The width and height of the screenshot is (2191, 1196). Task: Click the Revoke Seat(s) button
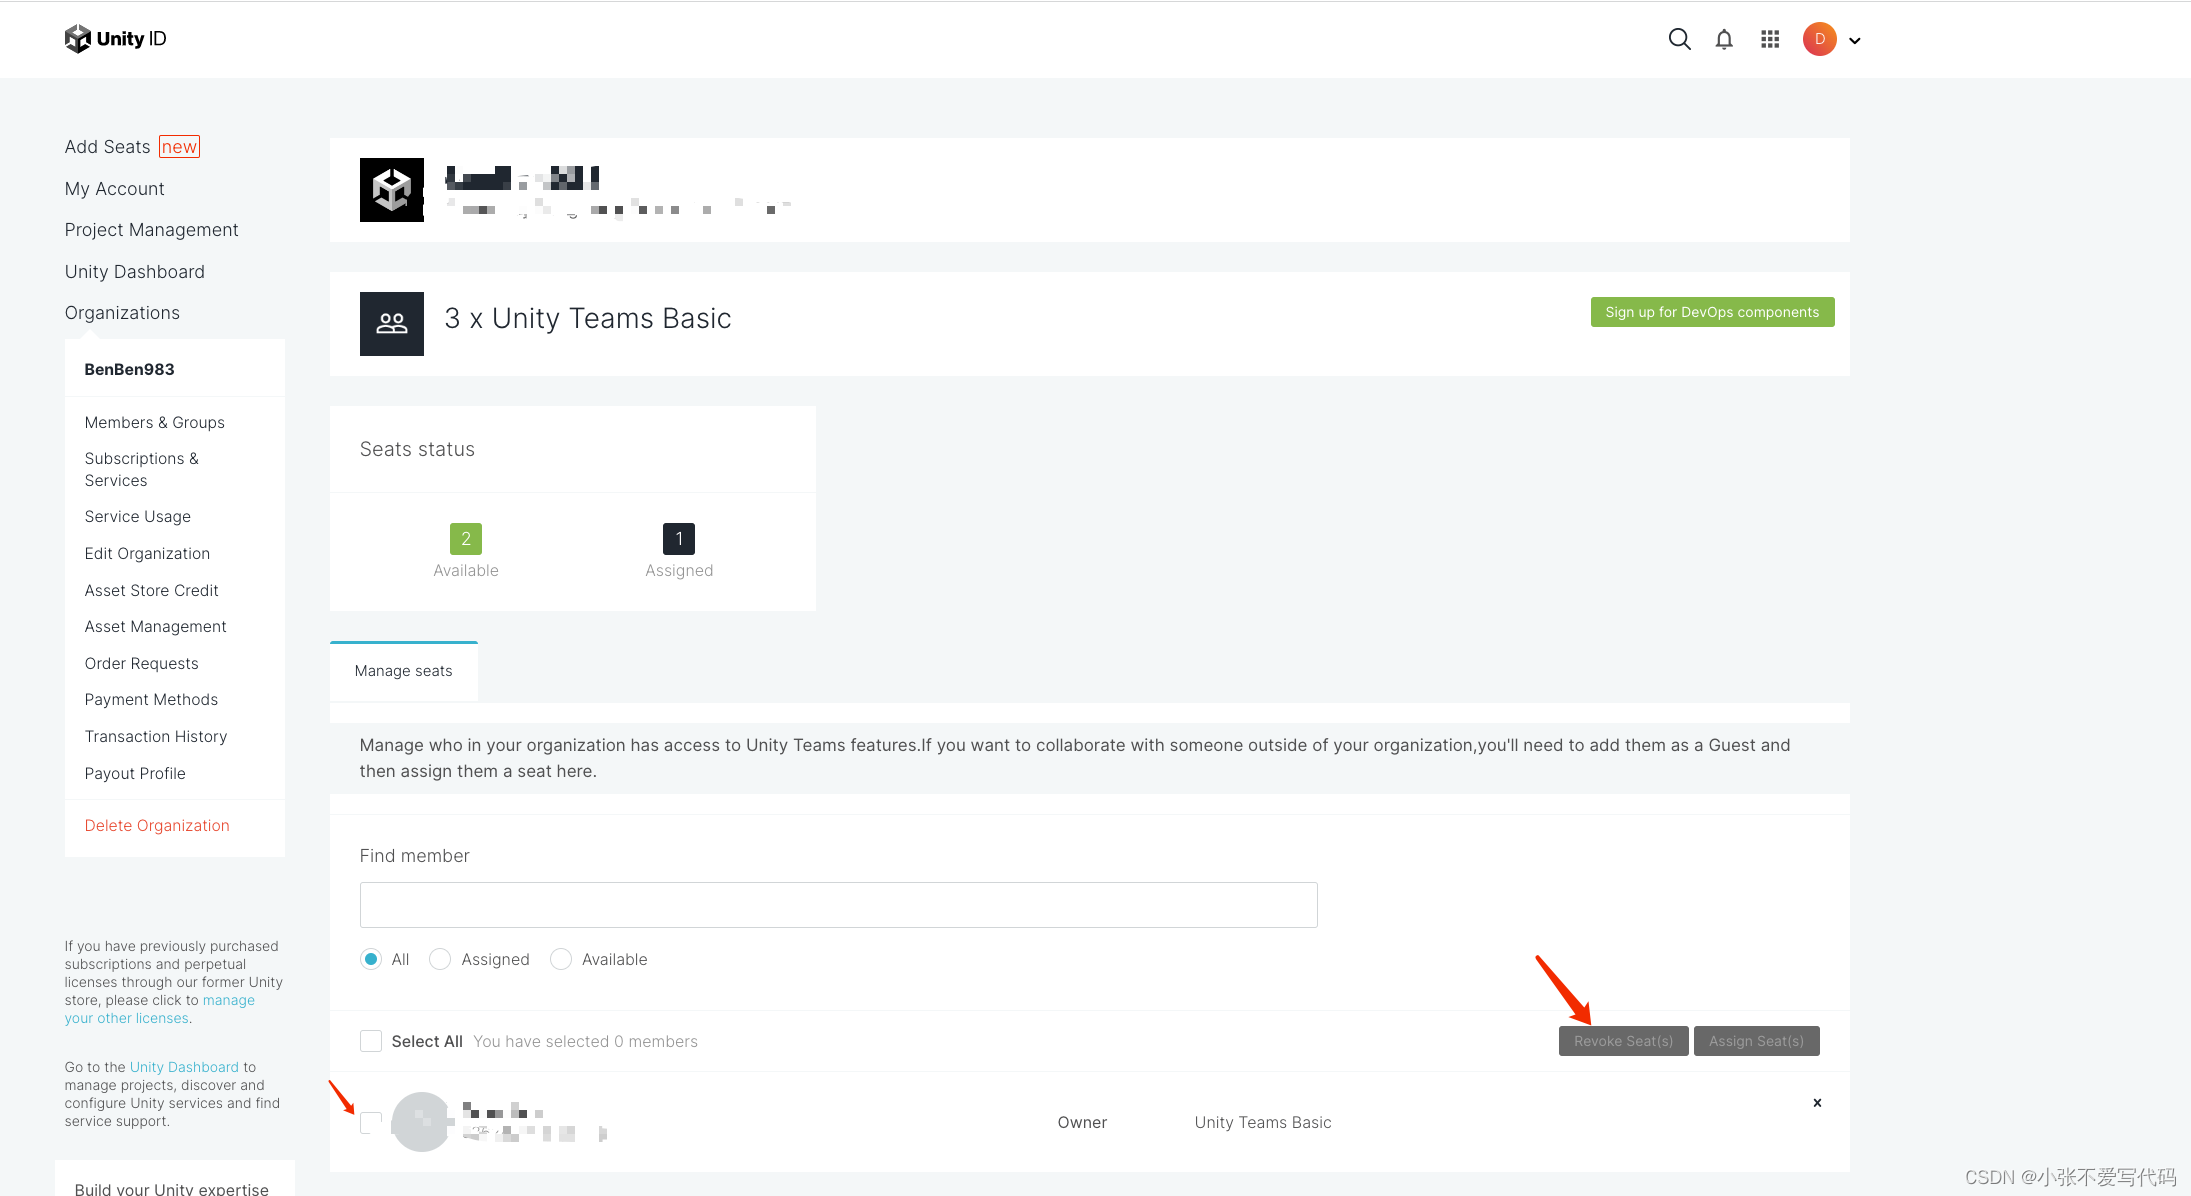coord(1623,1041)
